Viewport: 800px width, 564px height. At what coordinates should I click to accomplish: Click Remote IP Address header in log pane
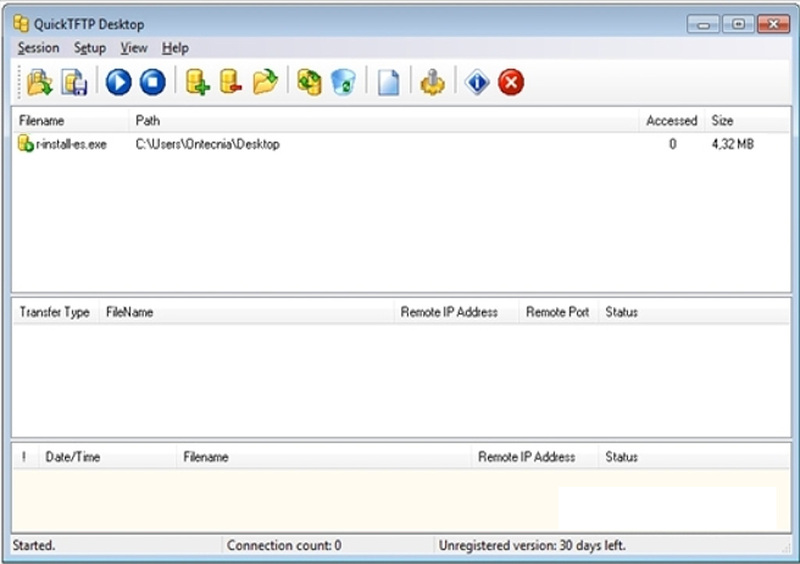coord(534,457)
